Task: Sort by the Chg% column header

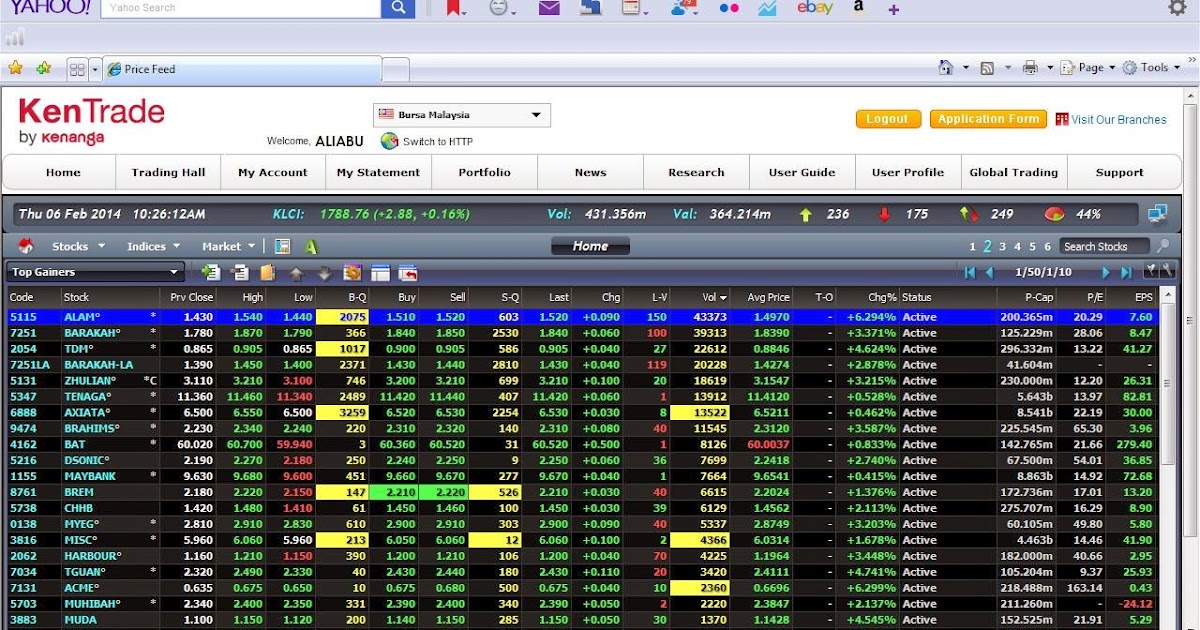Action: click(867, 297)
